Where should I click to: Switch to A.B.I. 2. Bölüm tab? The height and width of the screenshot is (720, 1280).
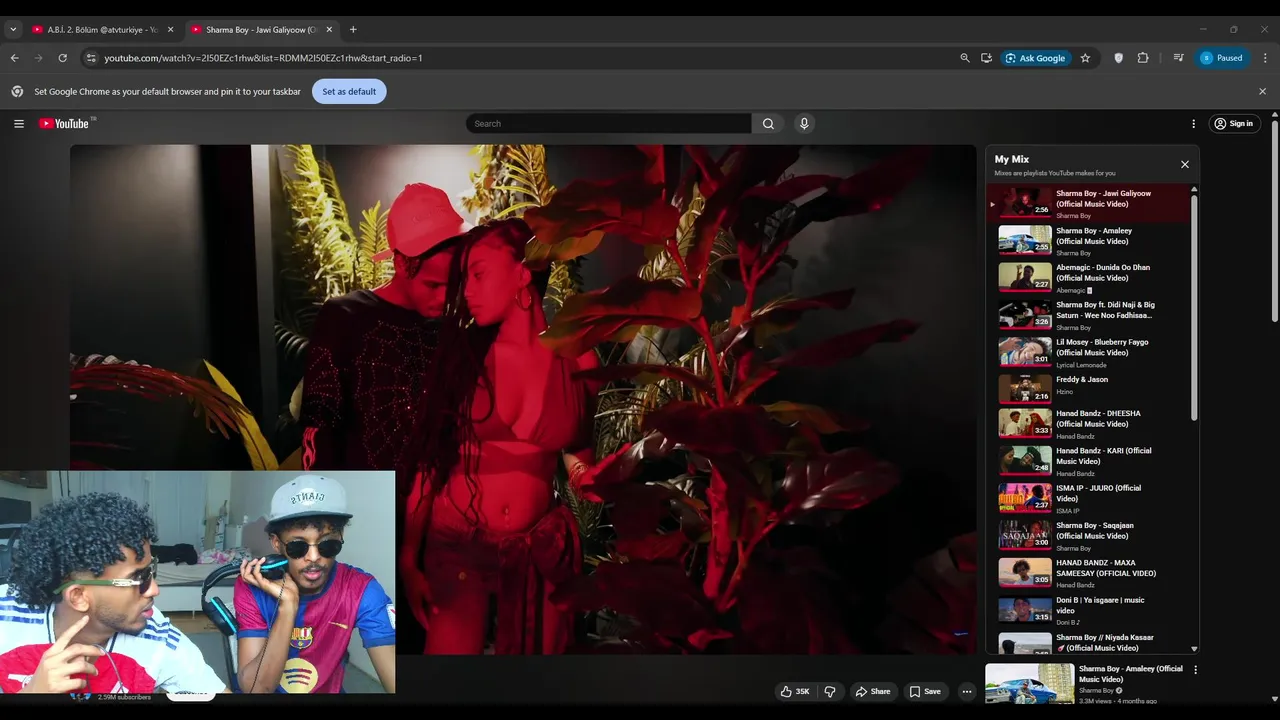tap(102, 30)
